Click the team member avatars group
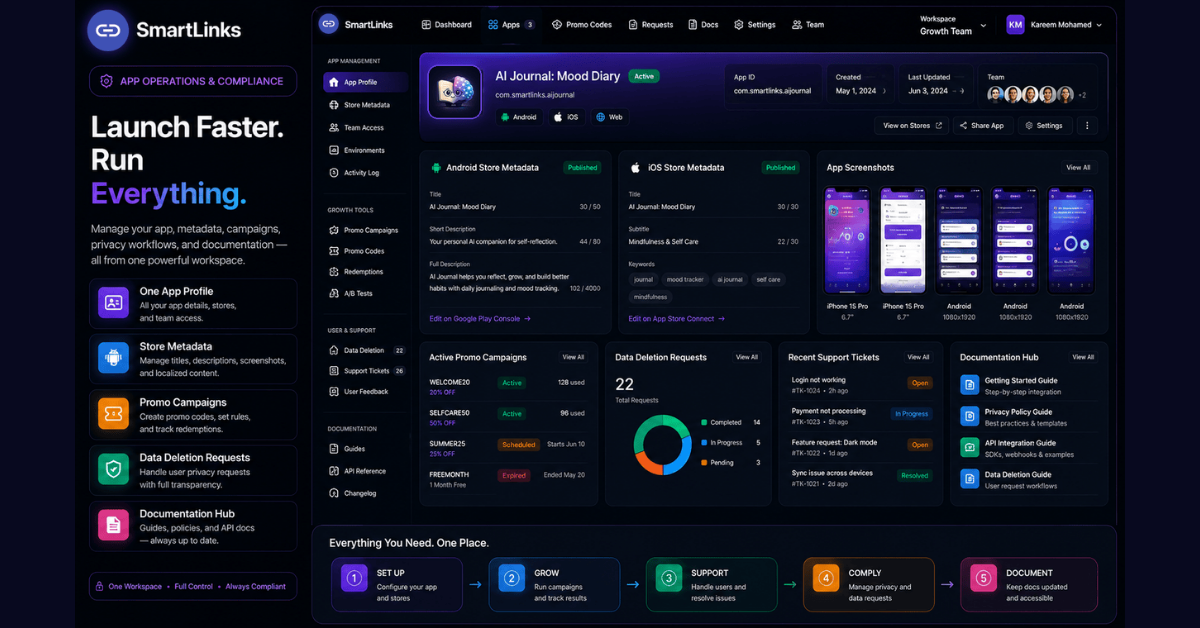The width and height of the screenshot is (1200, 628). pyautogui.click(x=1030, y=95)
